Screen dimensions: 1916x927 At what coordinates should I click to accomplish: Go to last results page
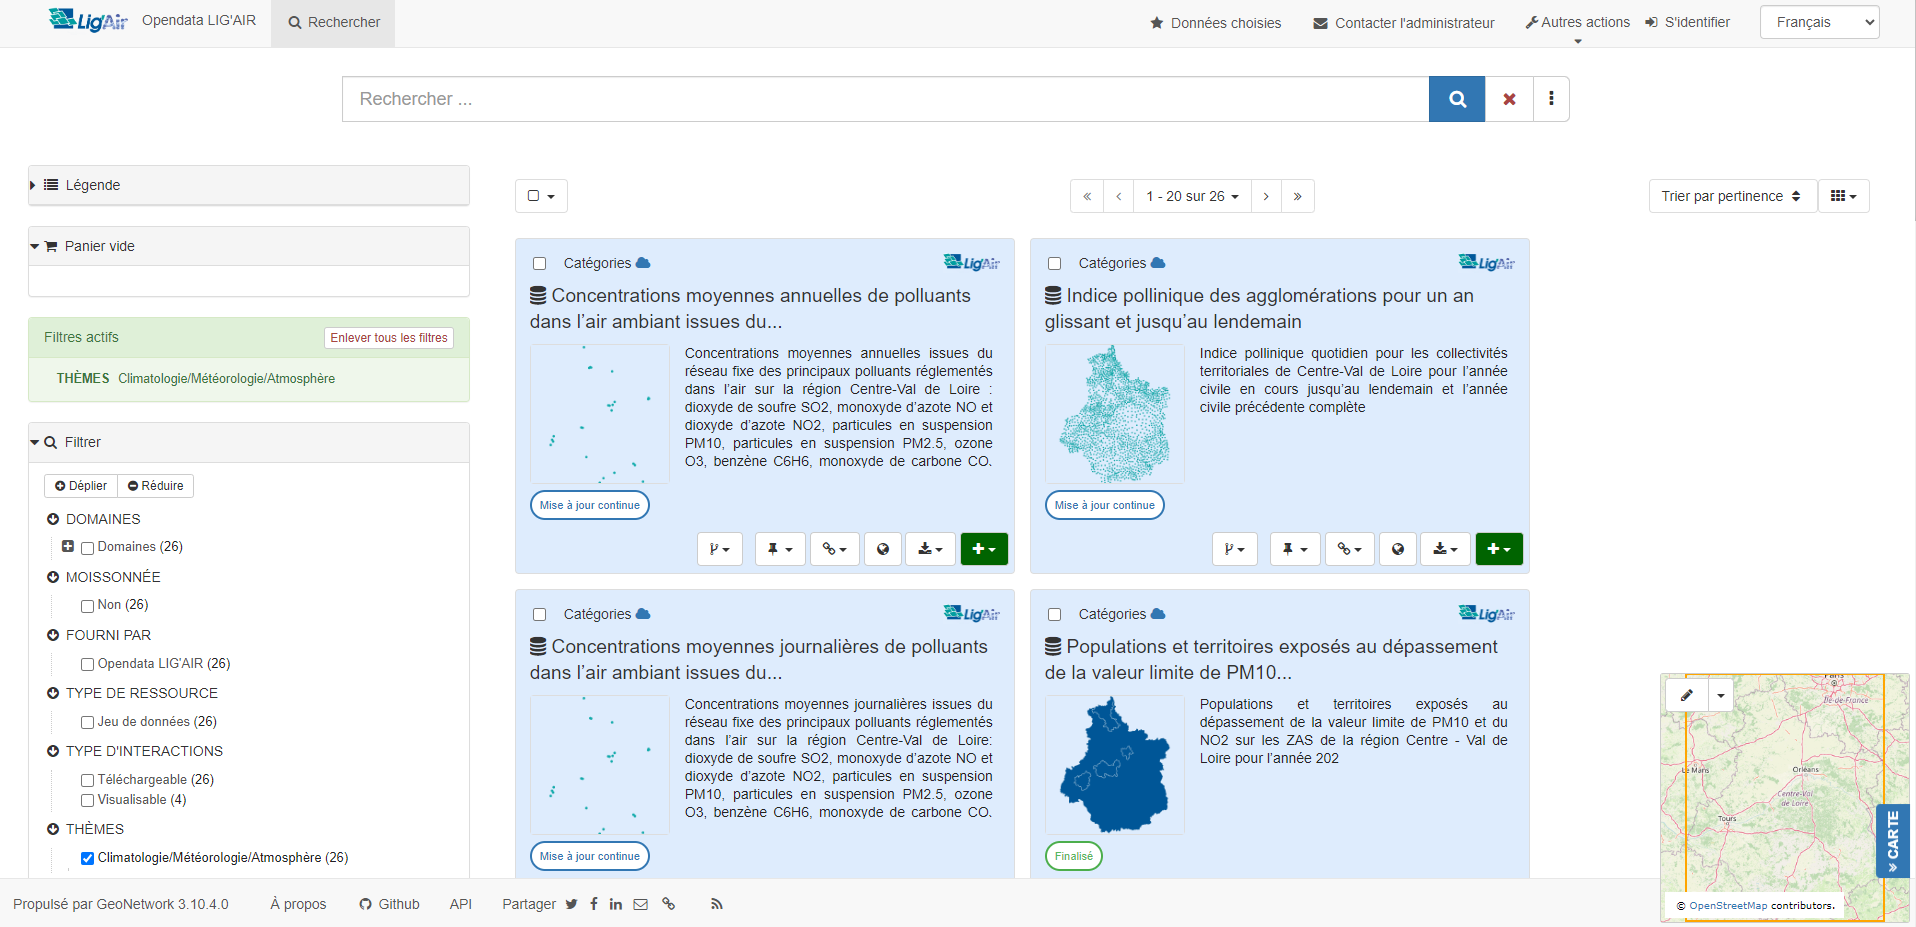pos(1297,196)
